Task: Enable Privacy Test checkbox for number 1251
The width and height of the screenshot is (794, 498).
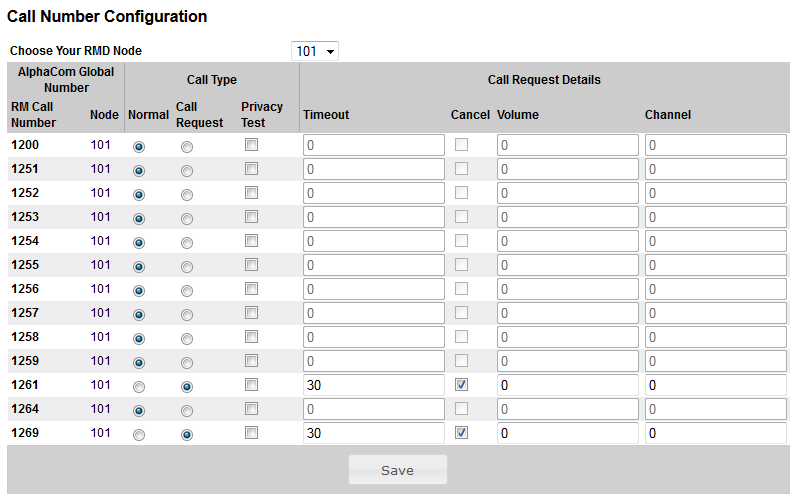Action: [x=252, y=169]
